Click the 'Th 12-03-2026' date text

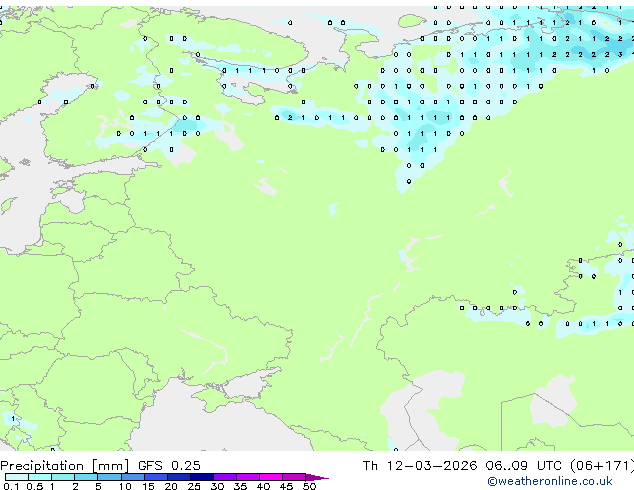[420, 466]
